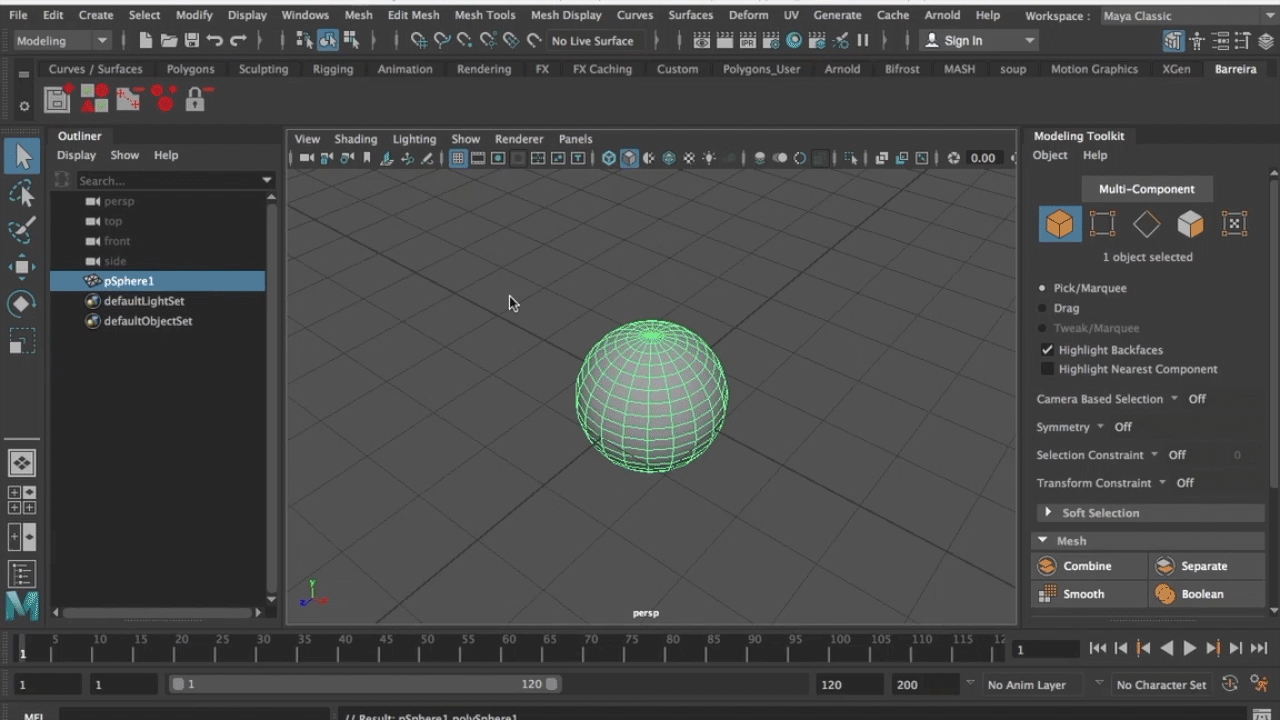Activate the Lasso select tool
Image resolution: width=1280 pixels, height=720 pixels.
point(22,193)
